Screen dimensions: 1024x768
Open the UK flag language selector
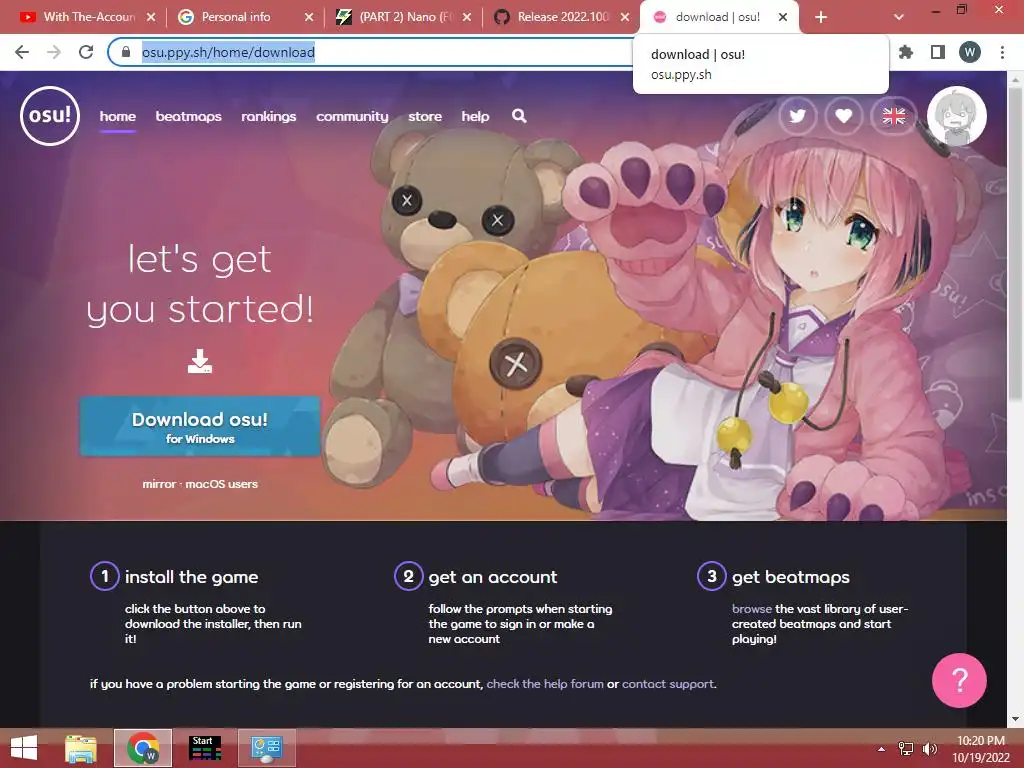[893, 116]
